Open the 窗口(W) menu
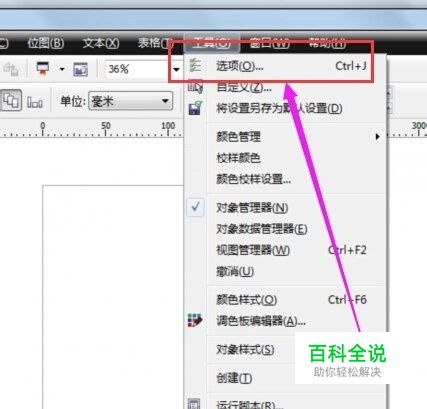This screenshot has height=409, width=427. click(269, 43)
